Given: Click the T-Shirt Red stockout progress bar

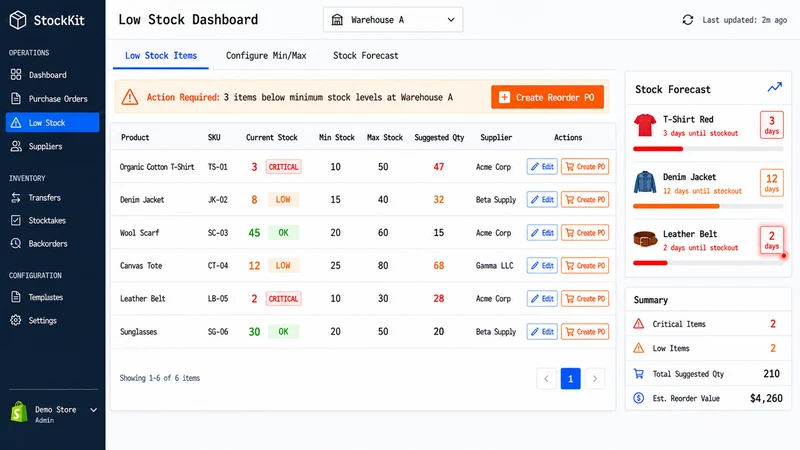Looking at the screenshot, I should (708, 149).
